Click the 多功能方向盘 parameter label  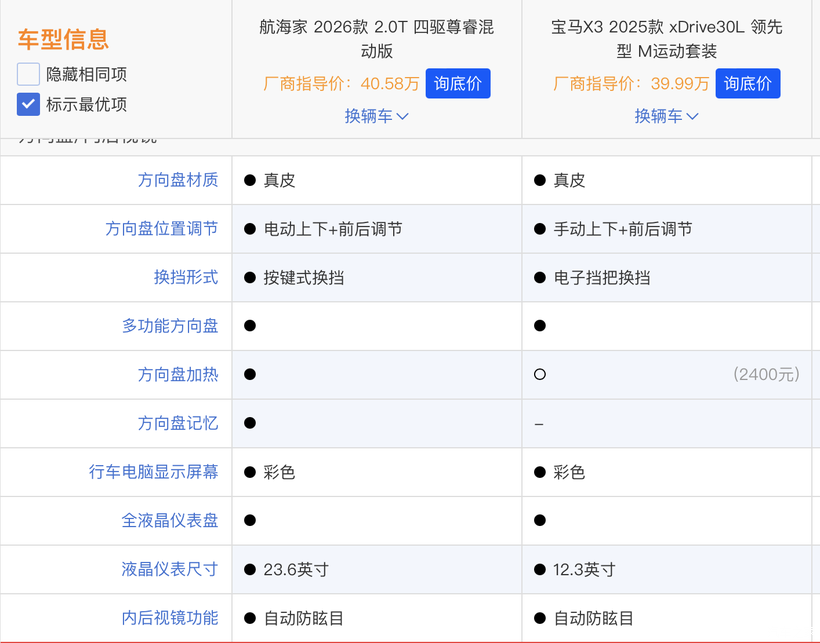[170, 326]
